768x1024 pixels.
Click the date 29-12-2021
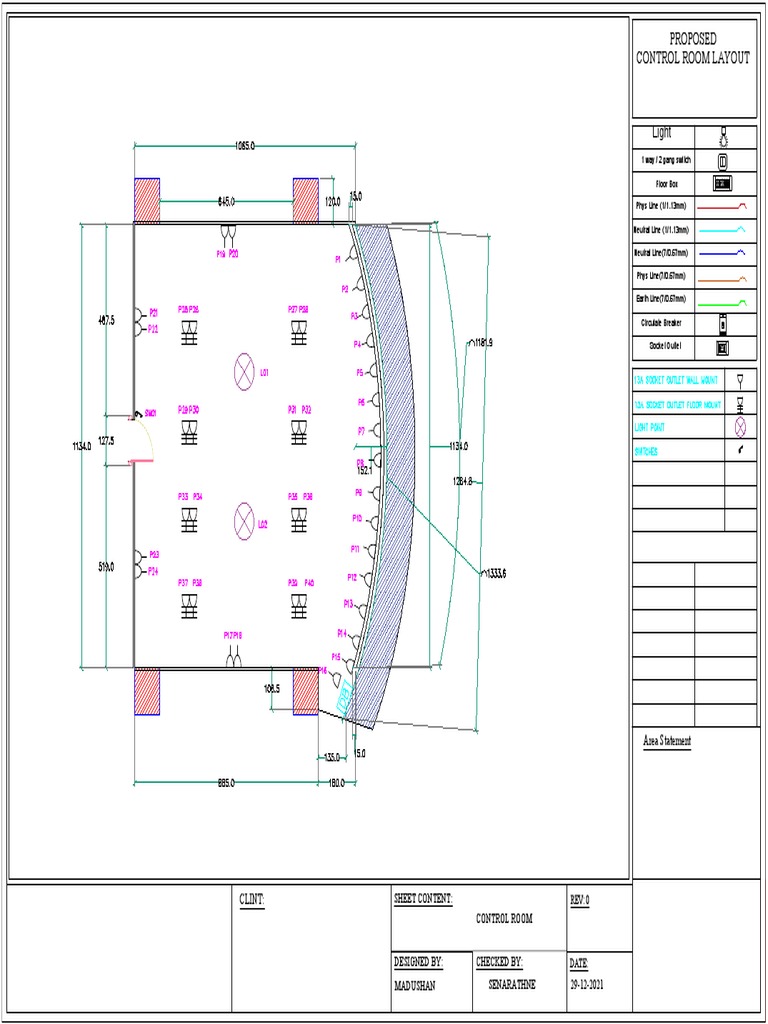[587, 985]
